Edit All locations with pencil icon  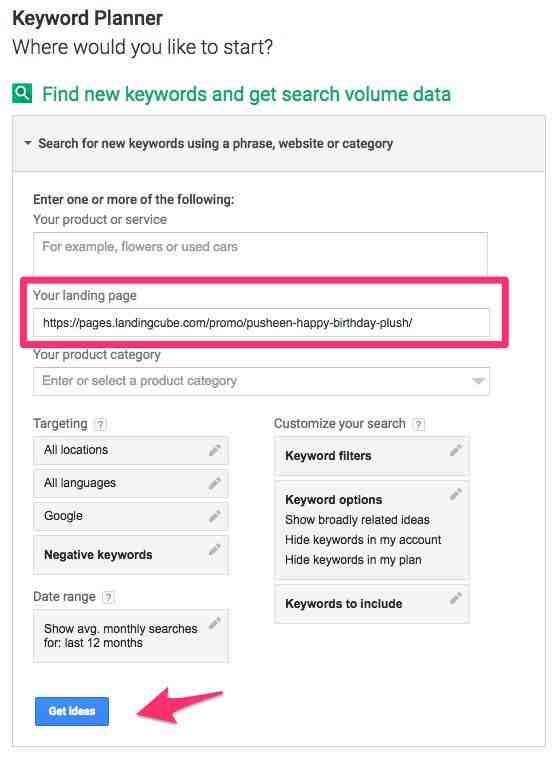pyautogui.click(x=215, y=450)
